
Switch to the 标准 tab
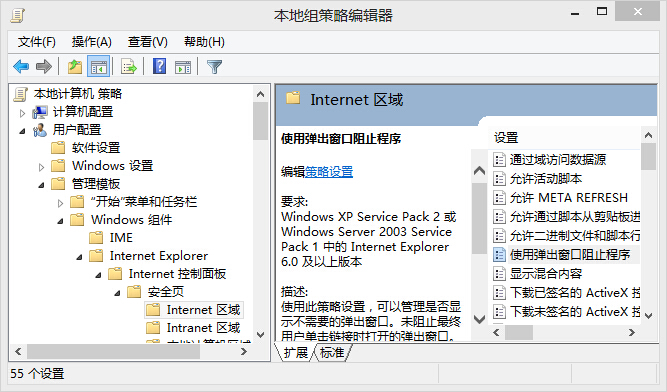point(332,352)
